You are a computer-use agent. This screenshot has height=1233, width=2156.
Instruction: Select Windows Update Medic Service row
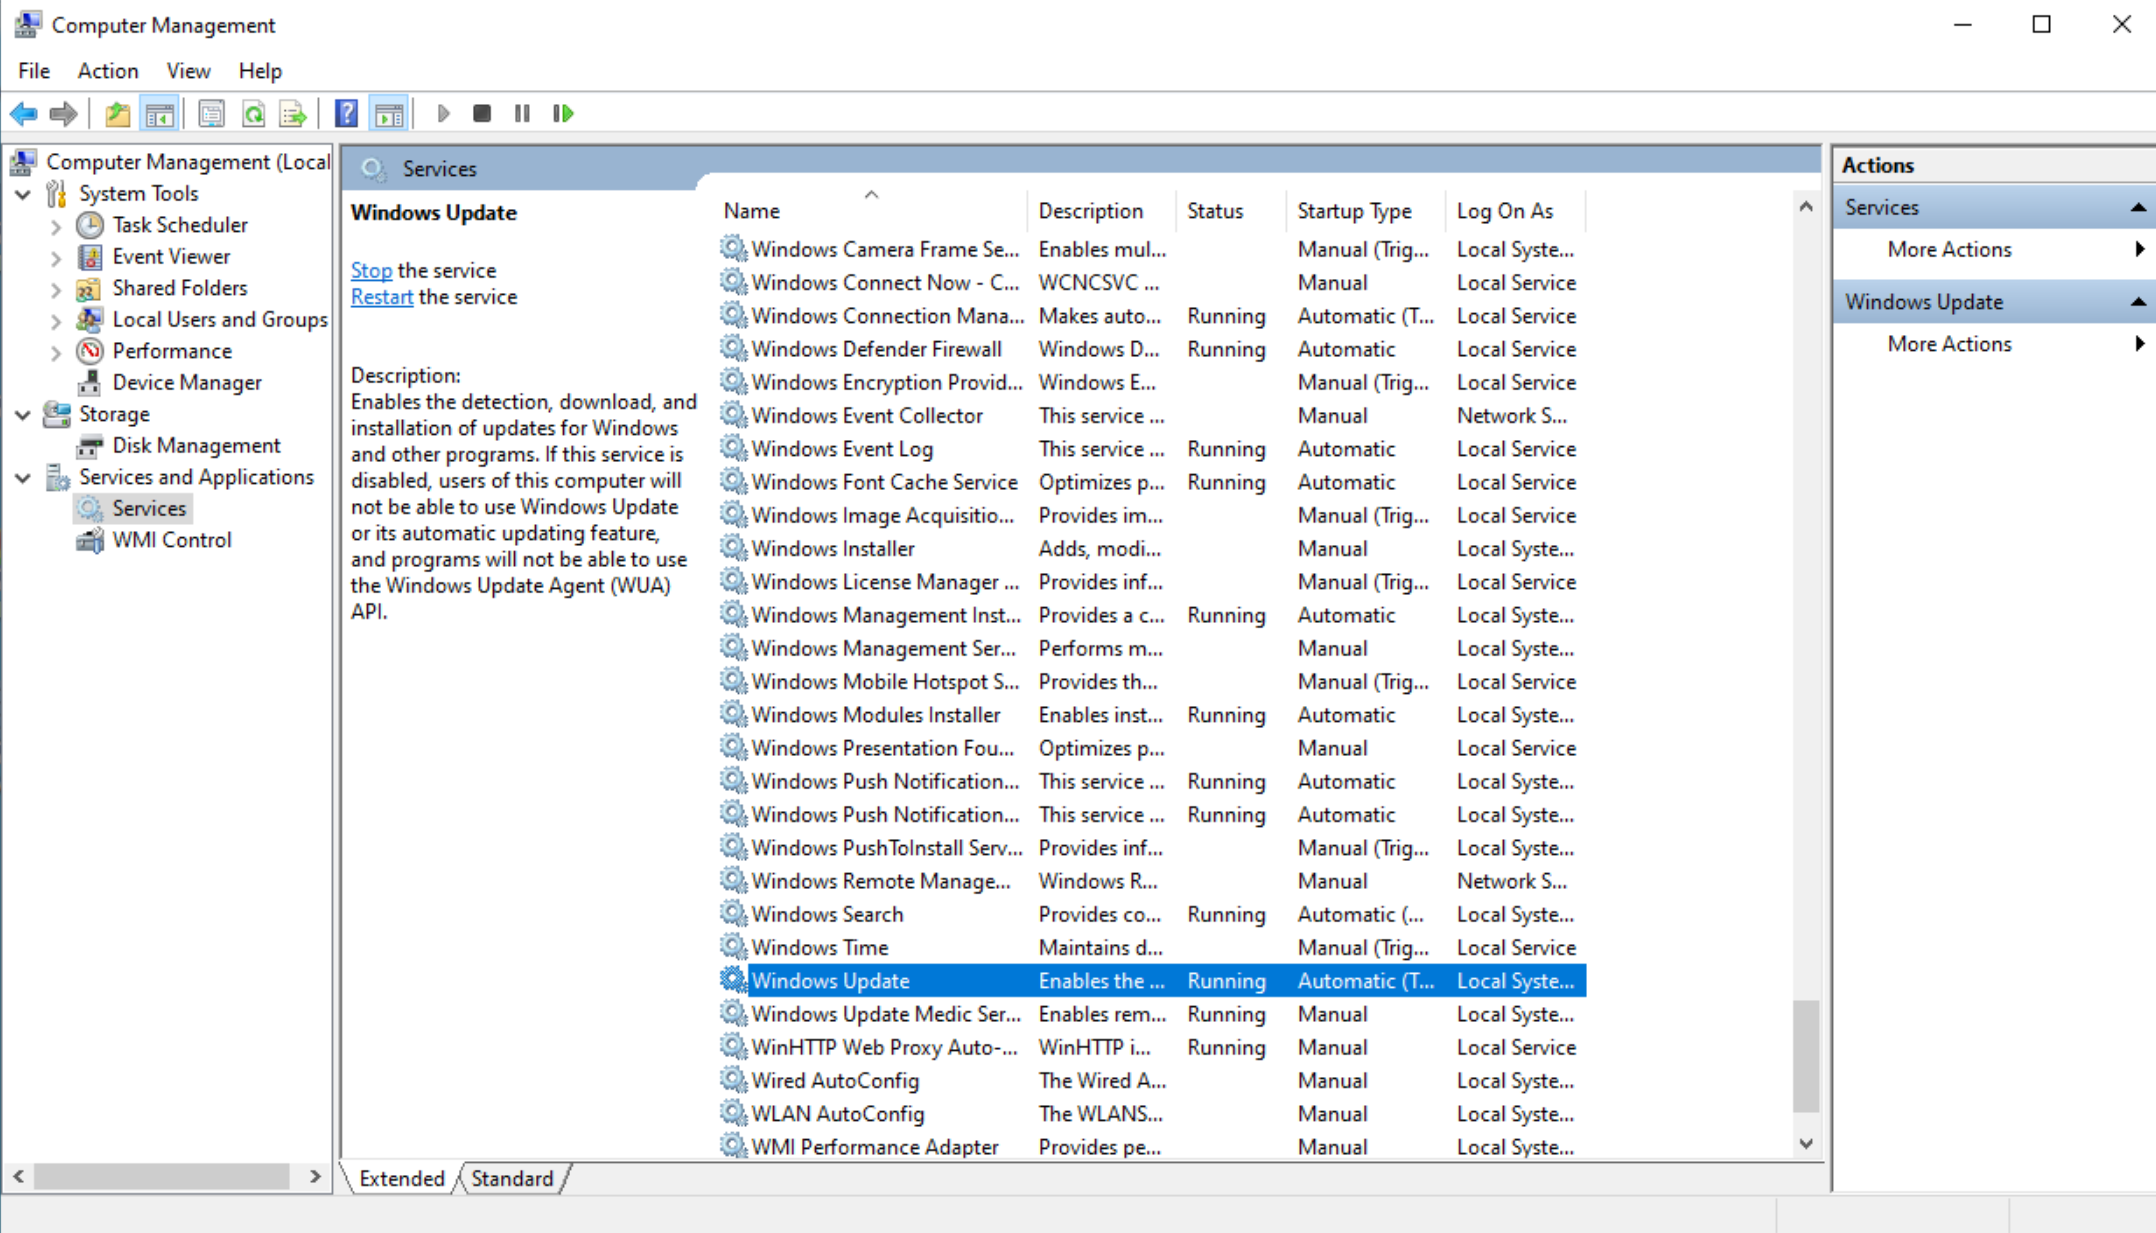click(x=1151, y=1014)
